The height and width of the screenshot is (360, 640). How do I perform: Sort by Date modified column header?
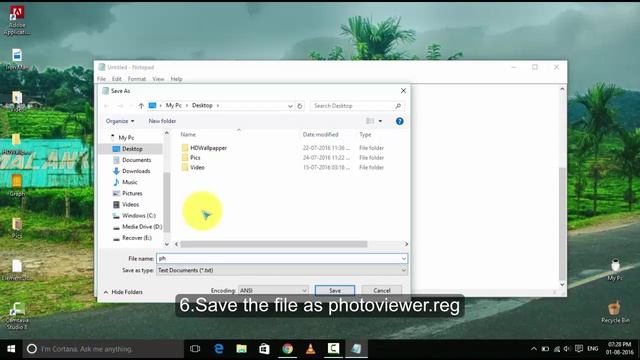[x=320, y=134]
